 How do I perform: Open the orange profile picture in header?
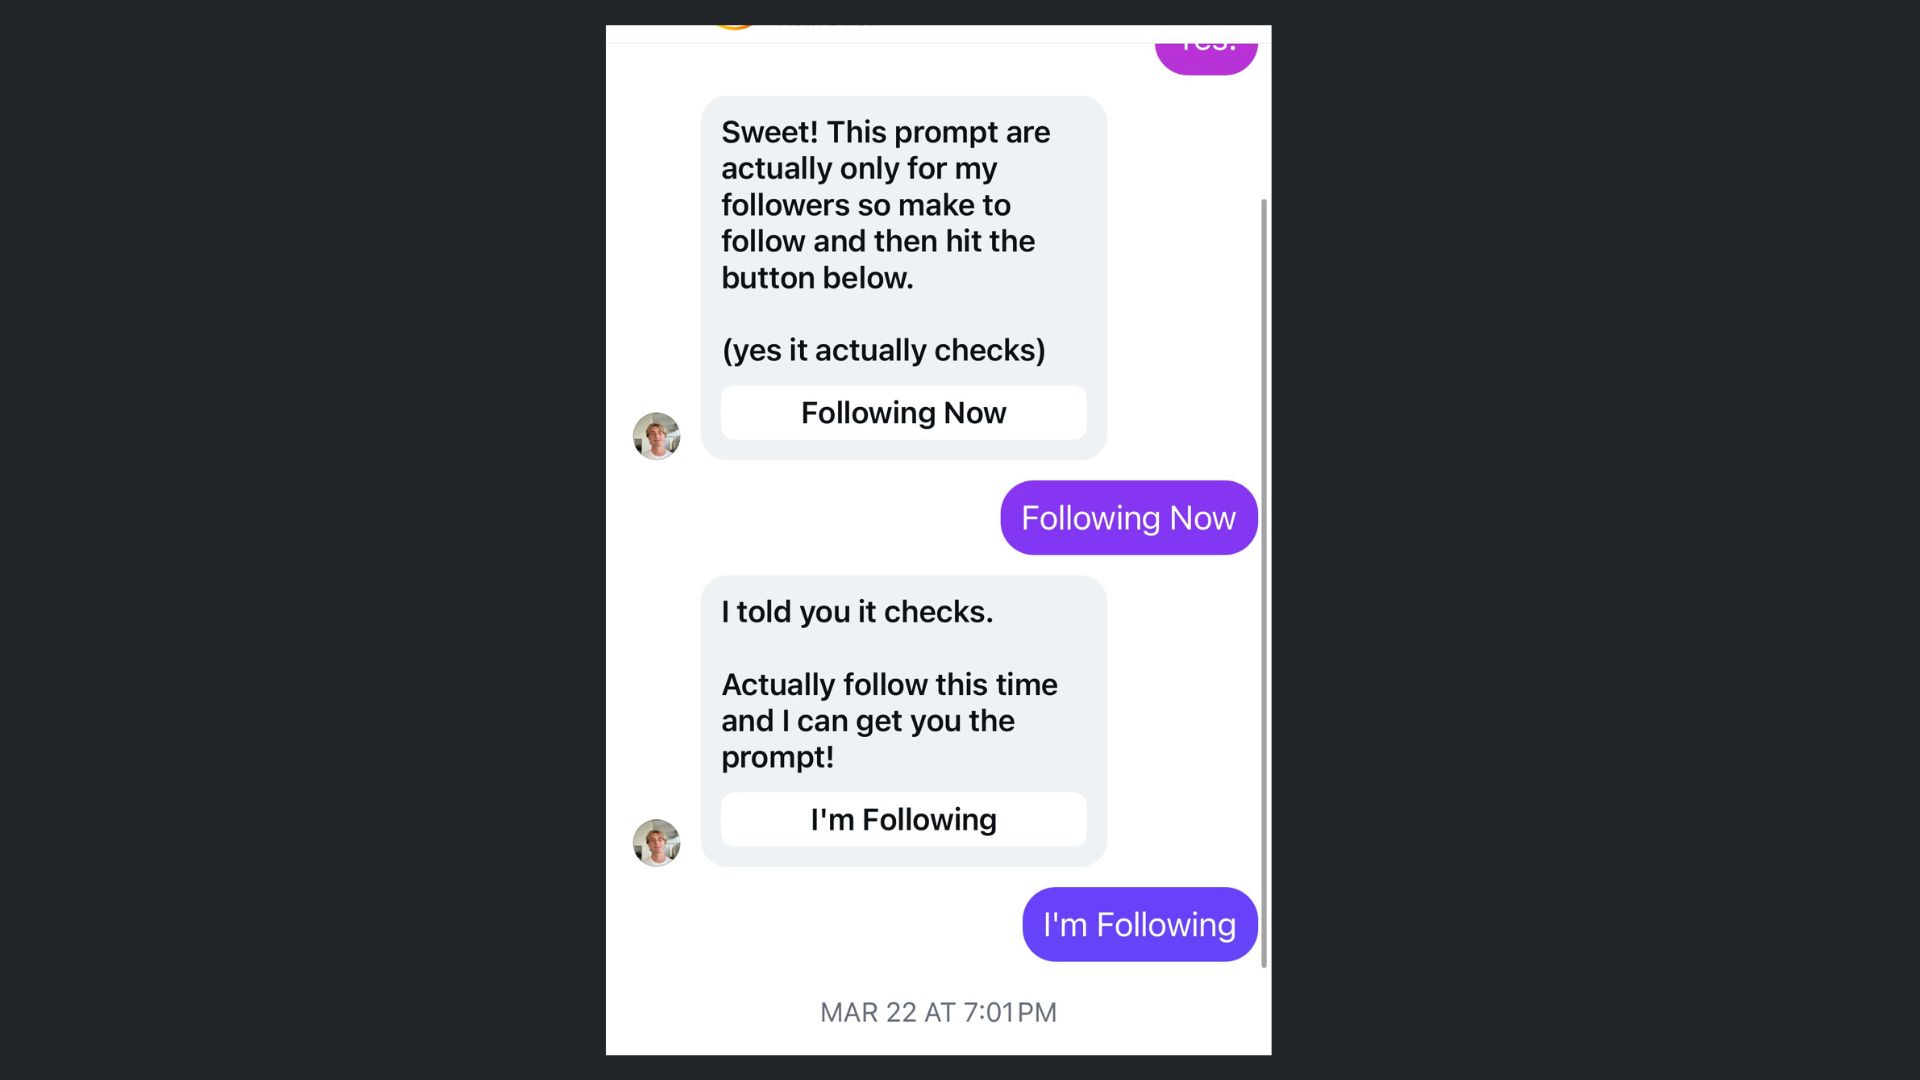pos(735,27)
